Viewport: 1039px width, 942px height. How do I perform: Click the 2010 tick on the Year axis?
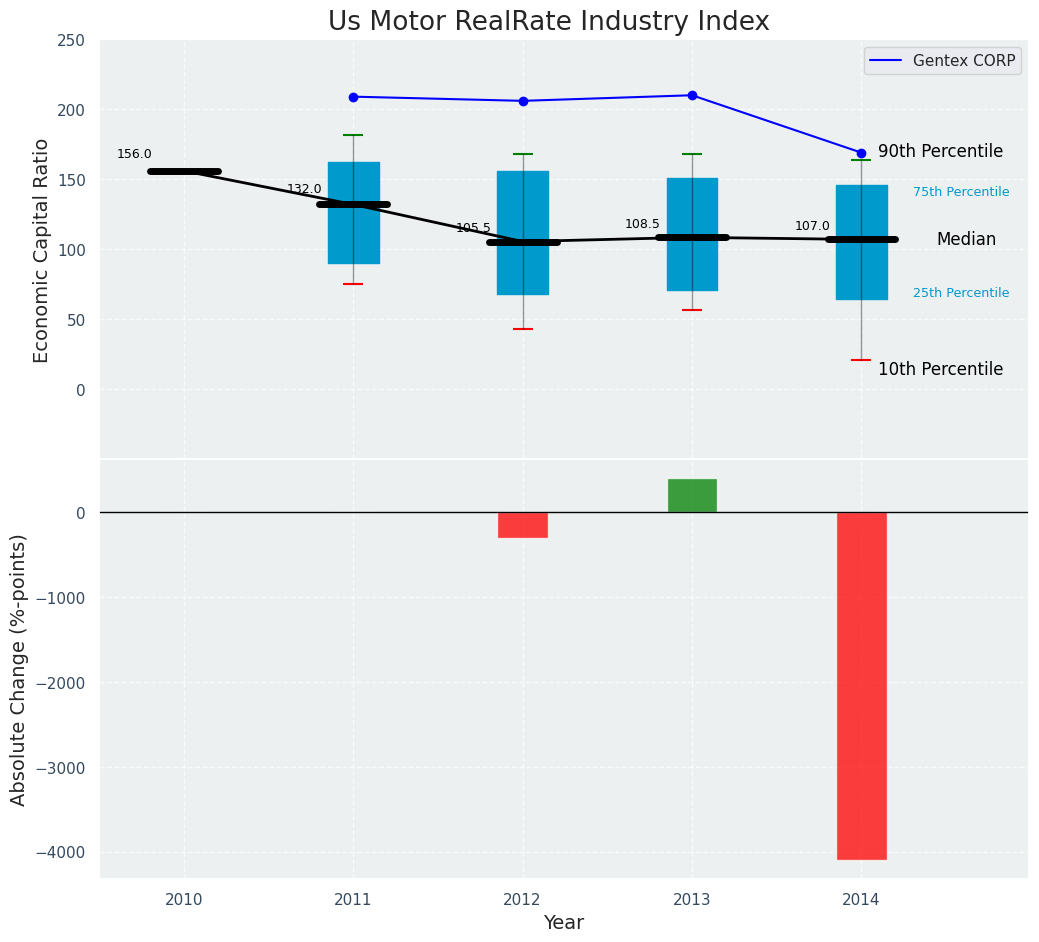coord(184,900)
